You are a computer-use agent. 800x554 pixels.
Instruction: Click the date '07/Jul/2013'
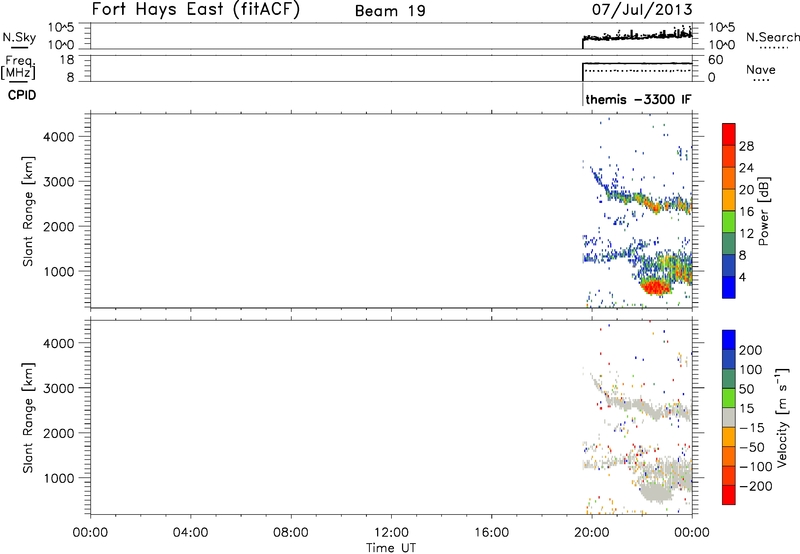tap(642, 9)
